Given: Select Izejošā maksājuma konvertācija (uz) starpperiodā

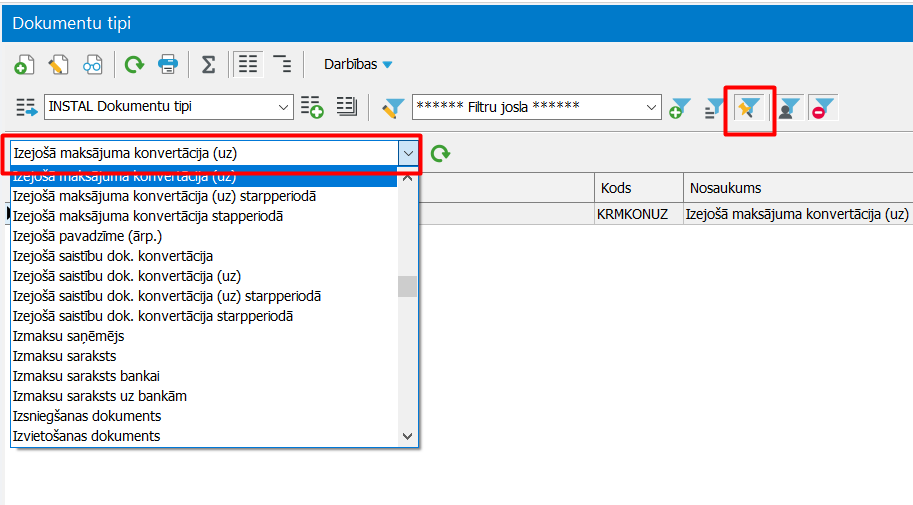Looking at the screenshot, I should (204, 196).
